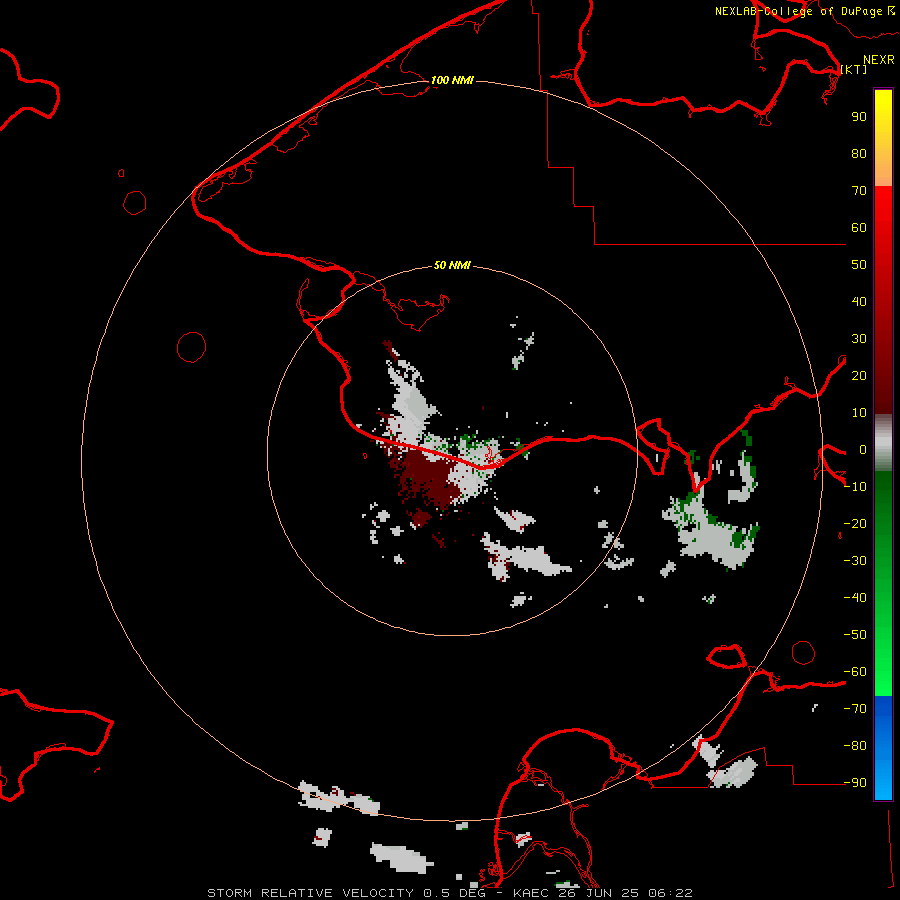This screenshot has width=900, height=900.
Task: Click the KAEC radar site identifier
Action: (x=532, y=893)
